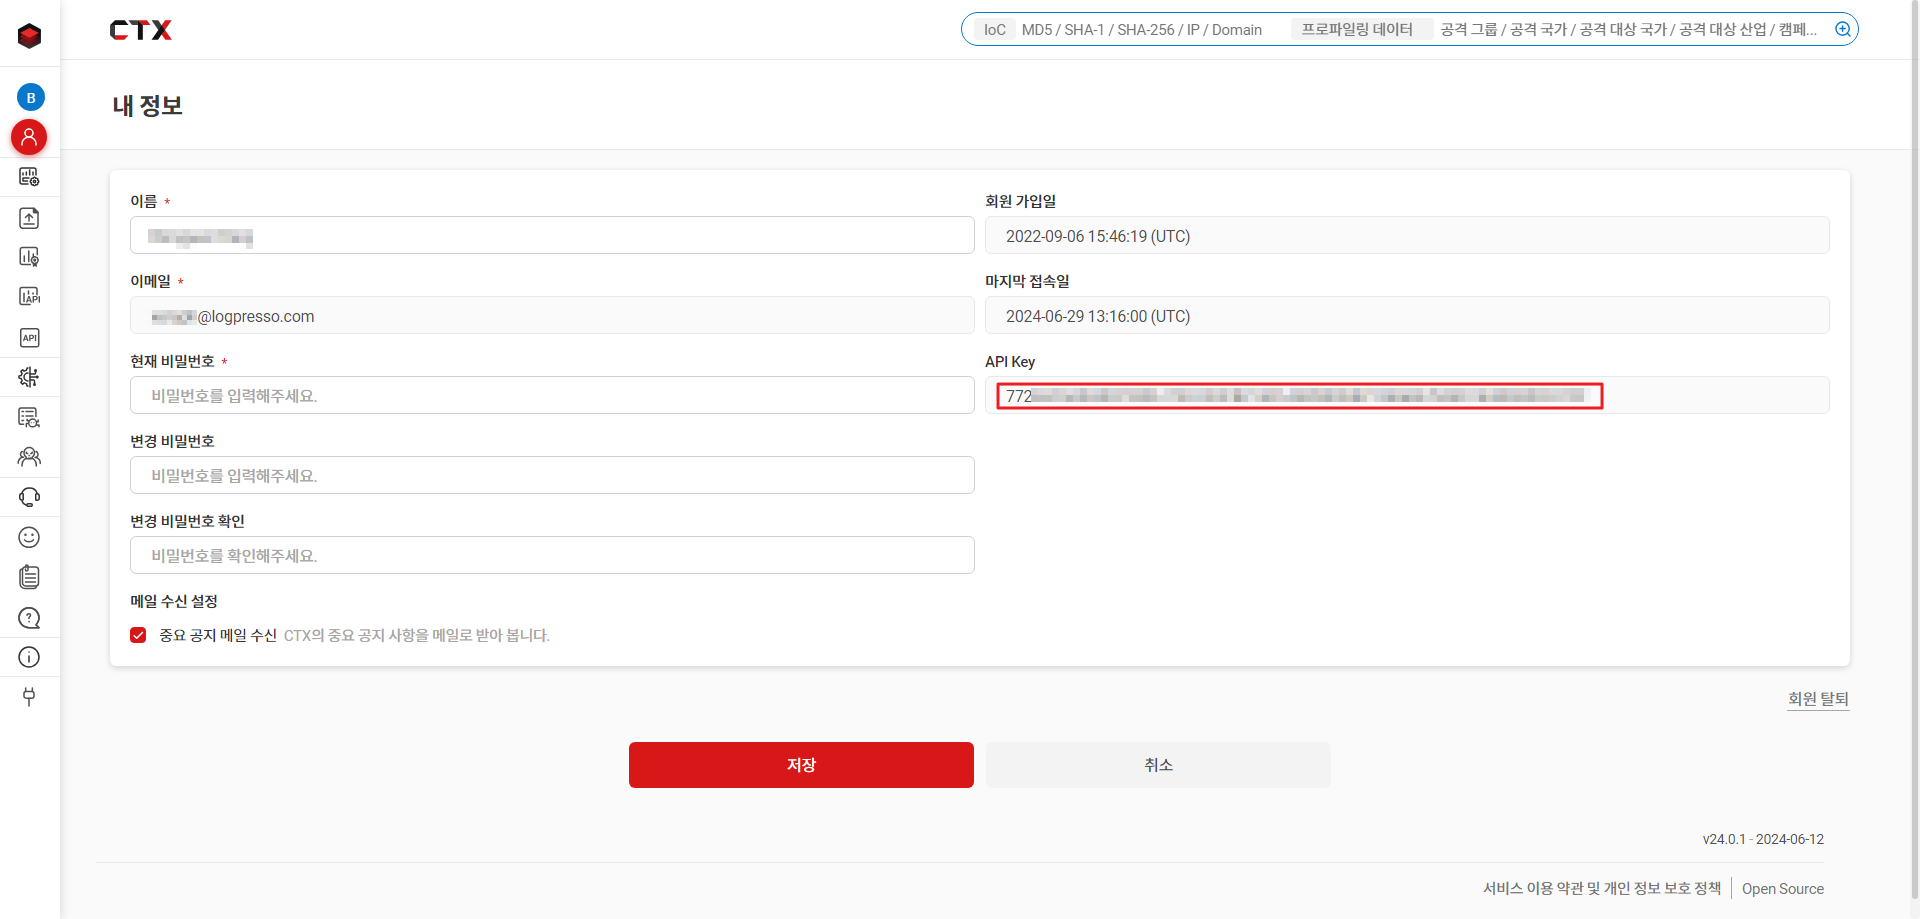
Task: Open the headset support sidebar icon
Action: click(x=29, y=497)
